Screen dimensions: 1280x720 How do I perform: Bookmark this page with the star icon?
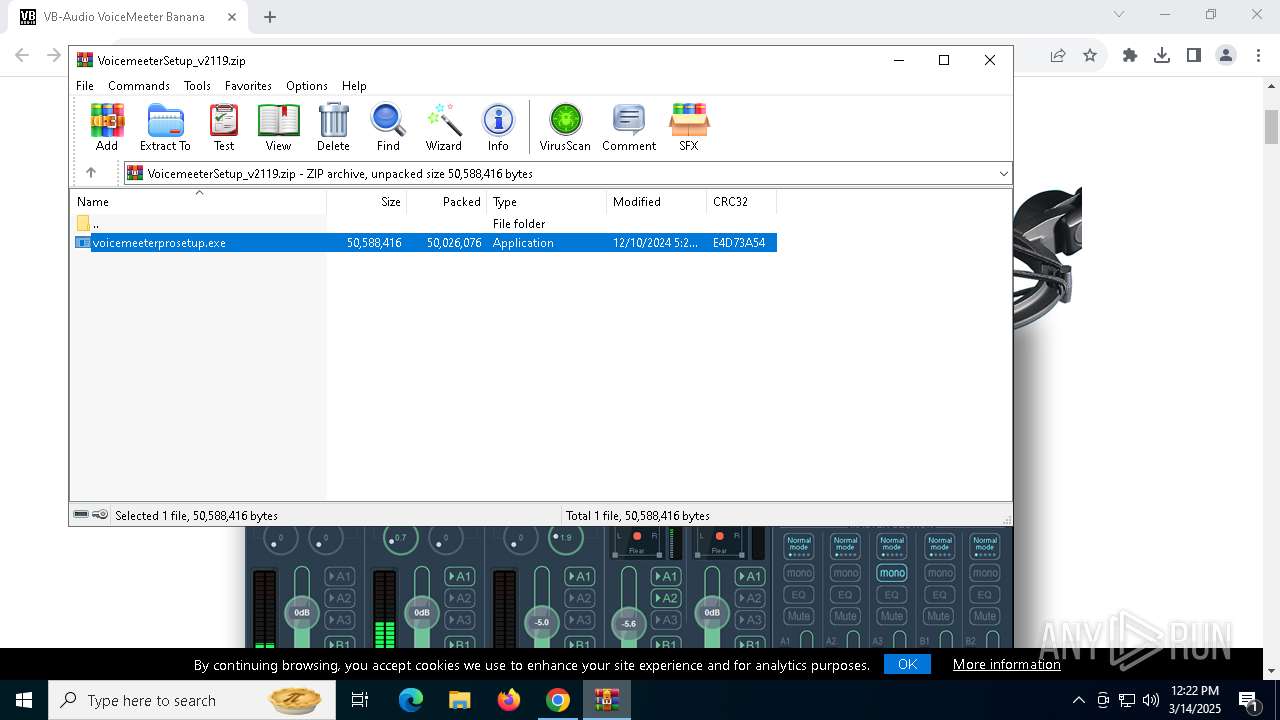[x=1090, y=56]
